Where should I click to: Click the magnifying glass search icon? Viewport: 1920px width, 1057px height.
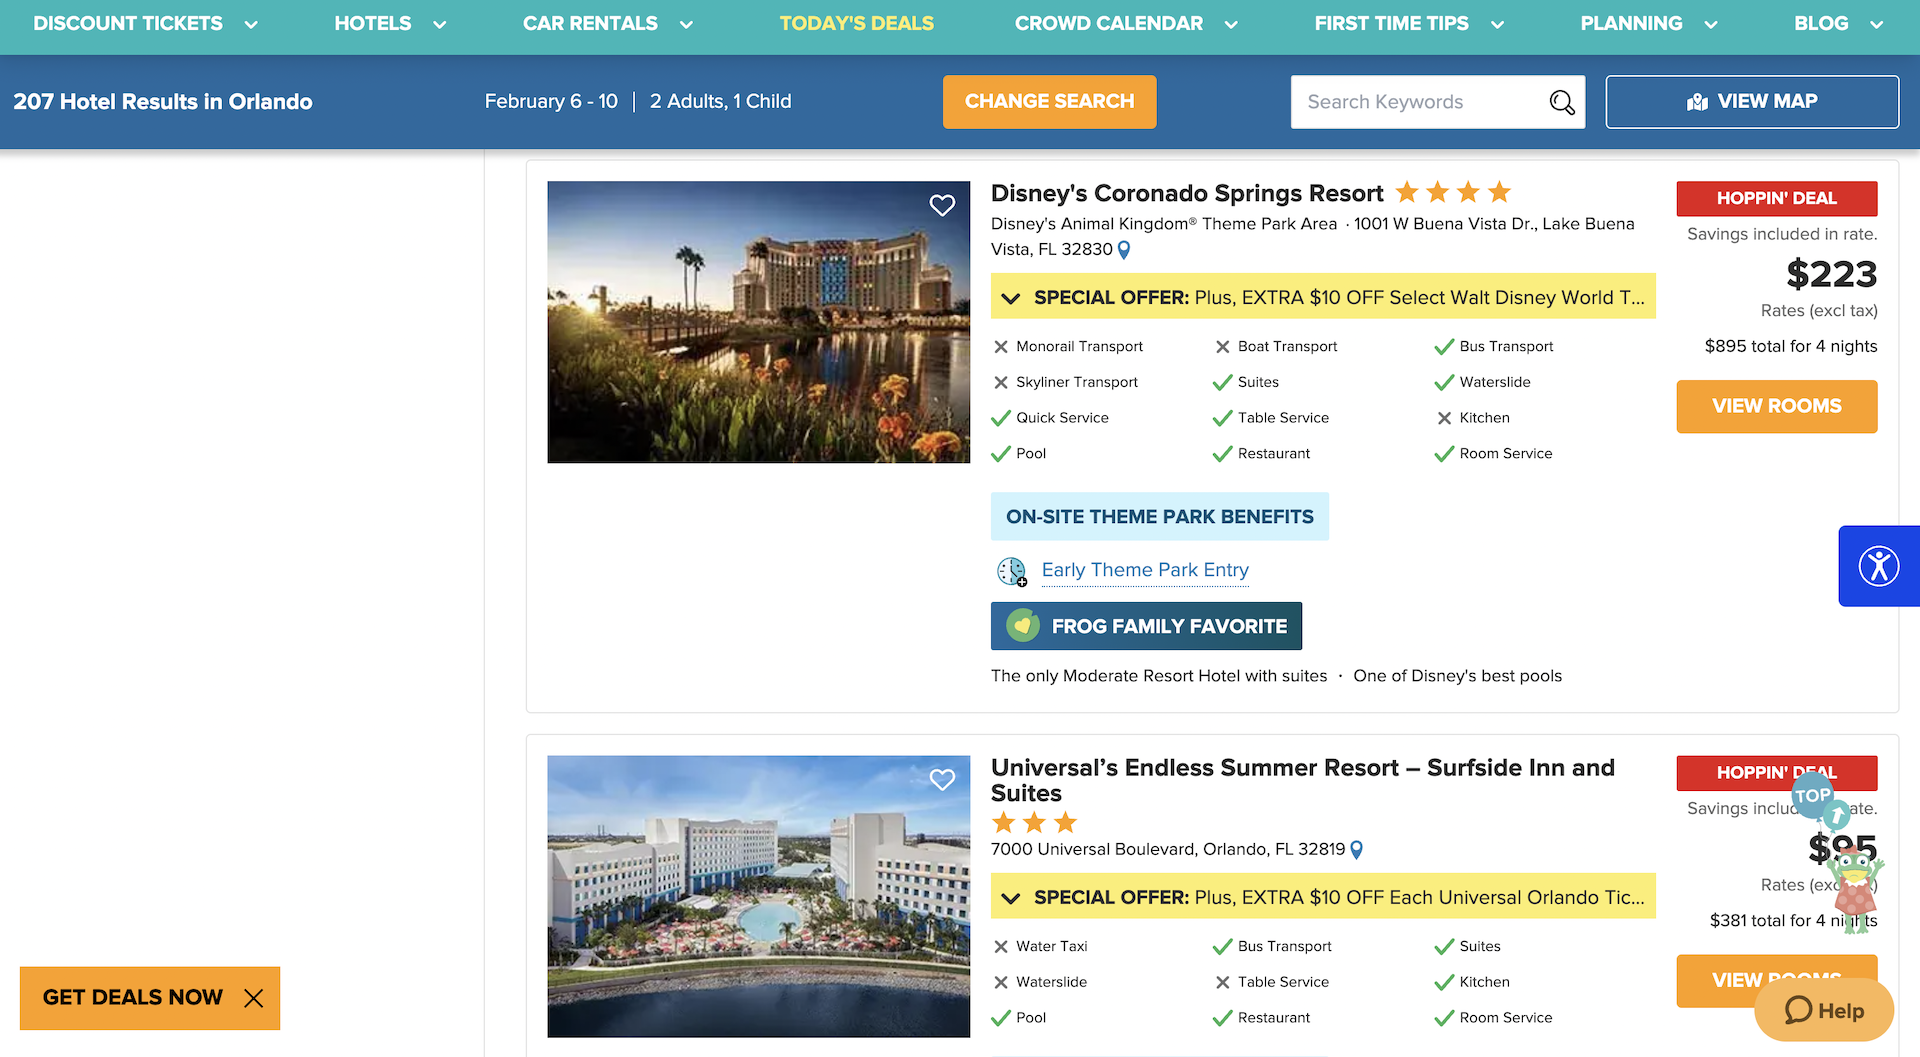1562,102
